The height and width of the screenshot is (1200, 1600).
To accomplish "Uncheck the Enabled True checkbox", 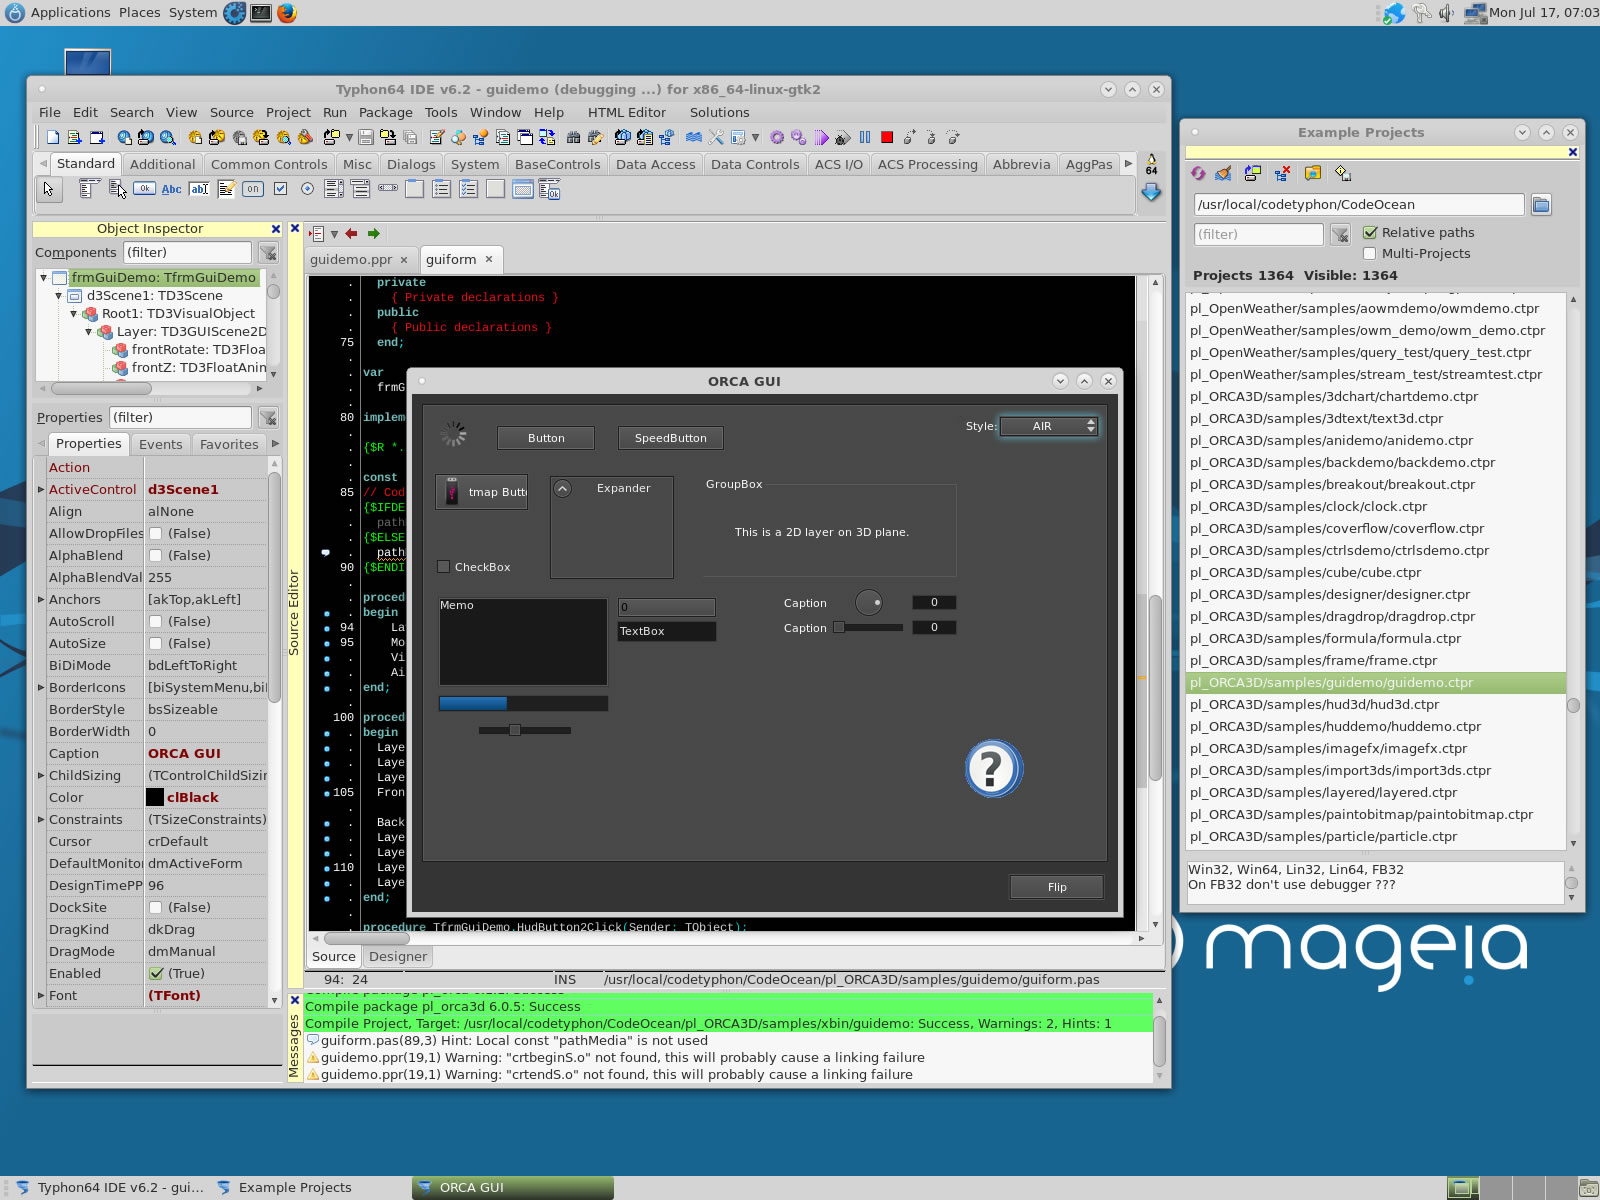I will 156,974.
